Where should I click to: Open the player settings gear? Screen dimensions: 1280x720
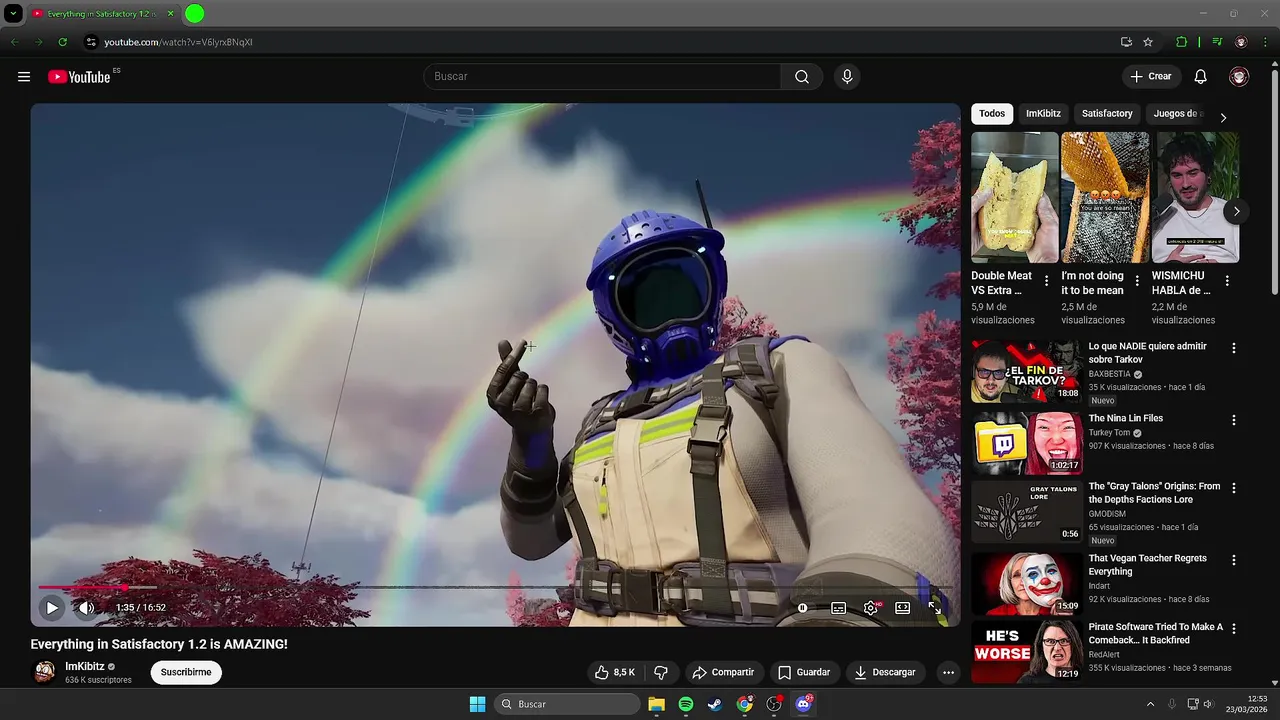[871, 607]
